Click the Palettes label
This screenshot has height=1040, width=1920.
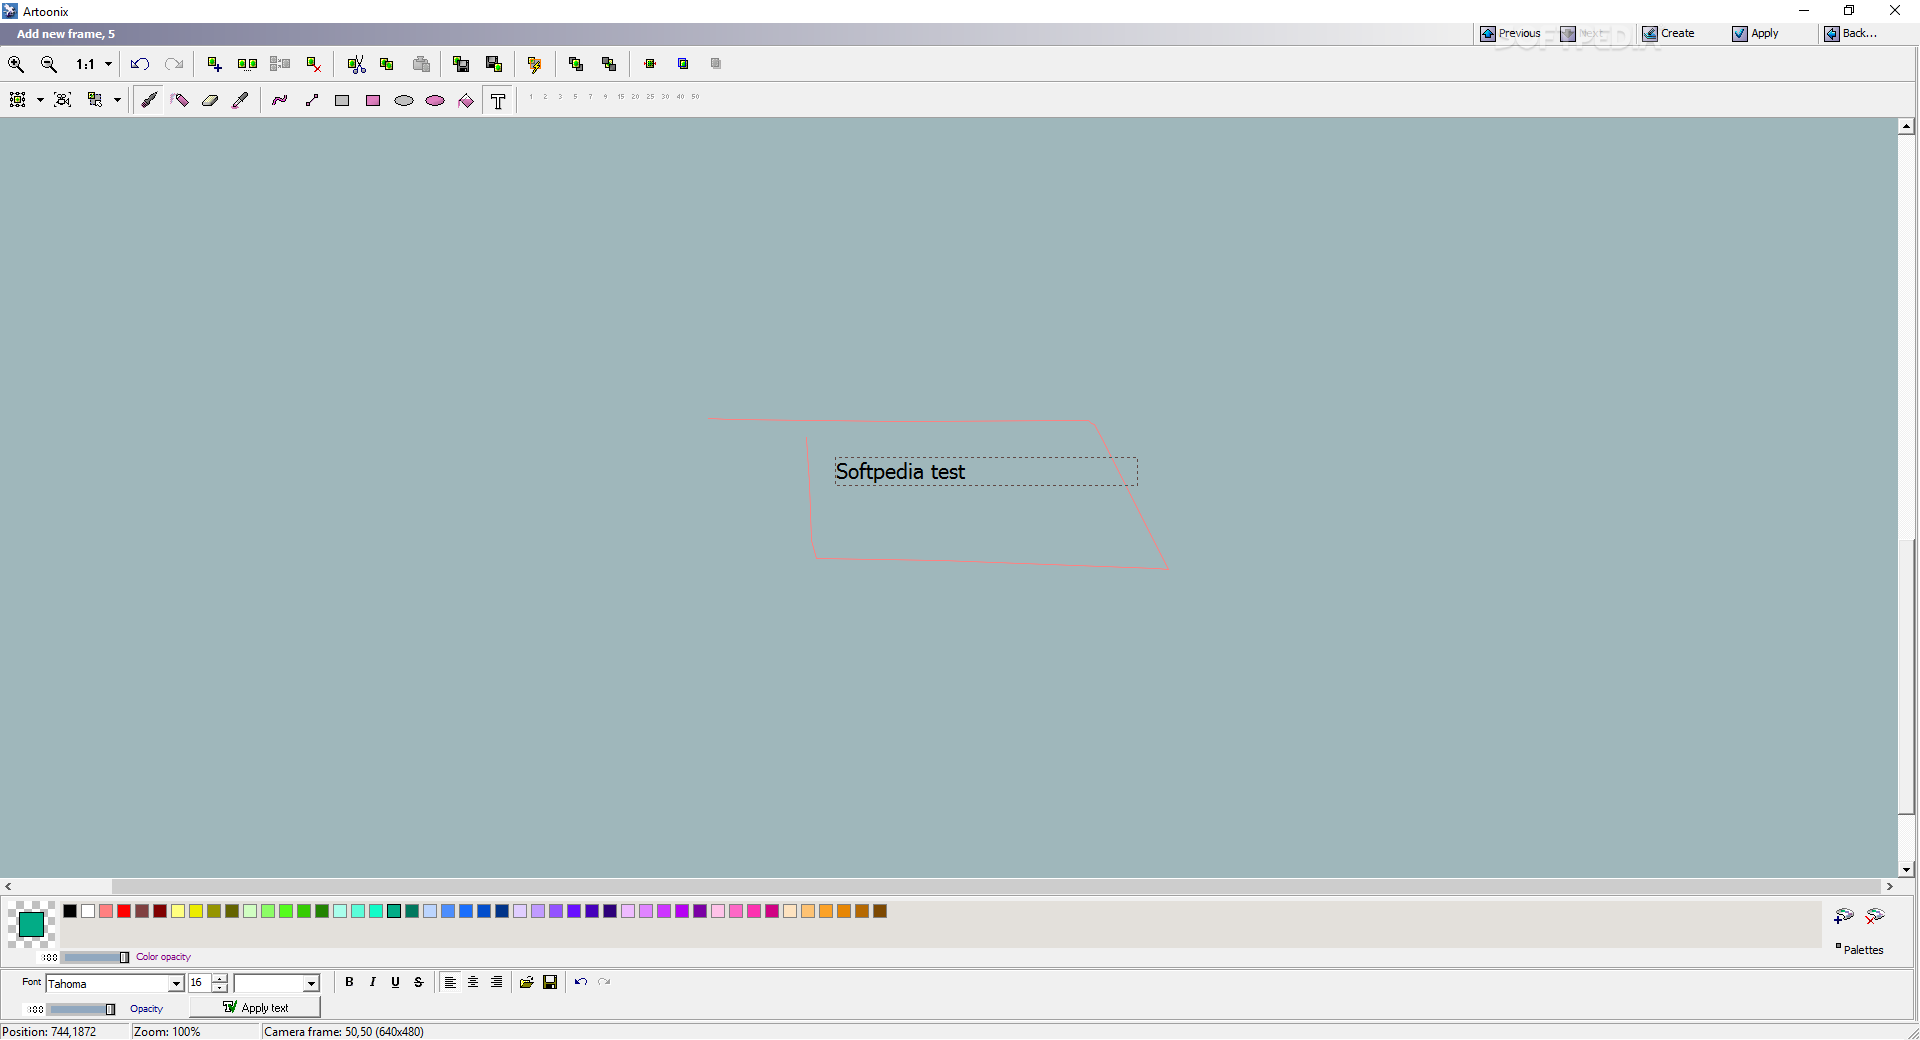(x=1863, y=950)
